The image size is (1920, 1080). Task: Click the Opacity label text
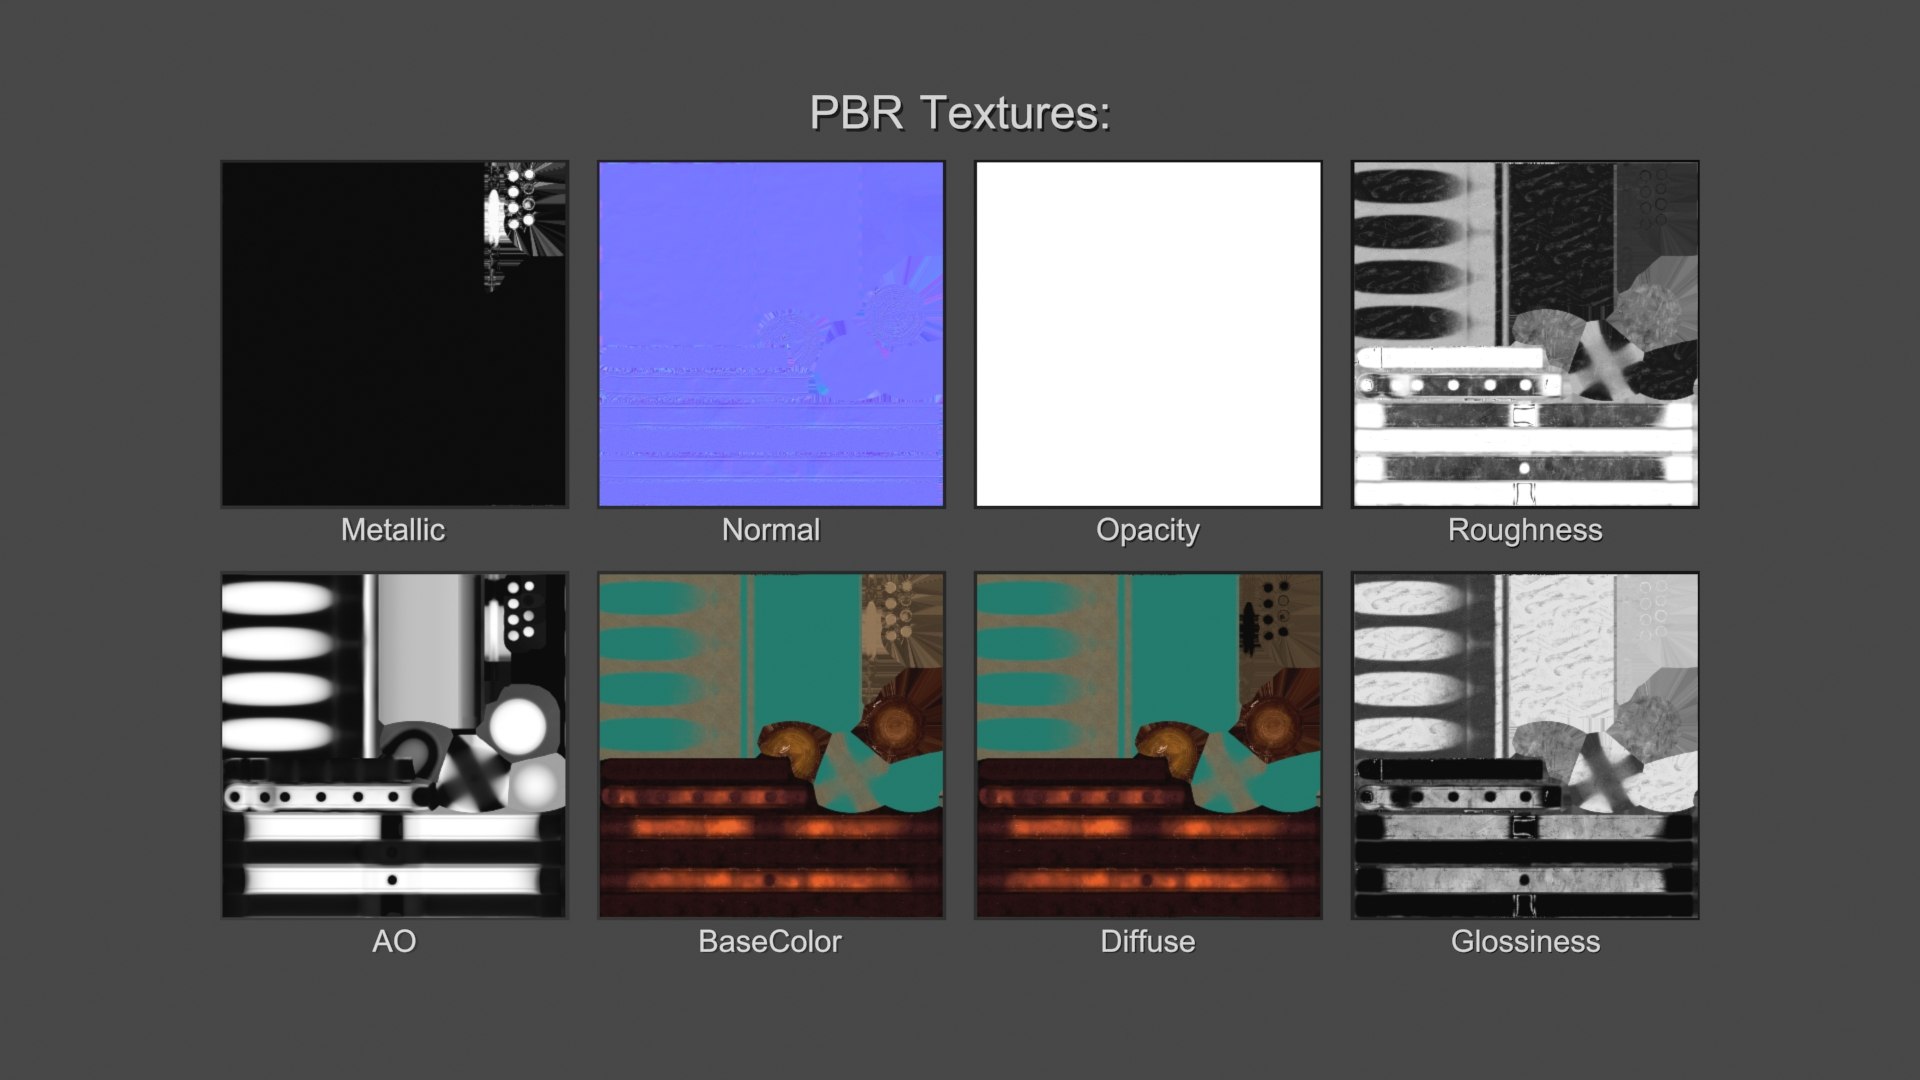pyautogui.click(x=1148, y=530)
